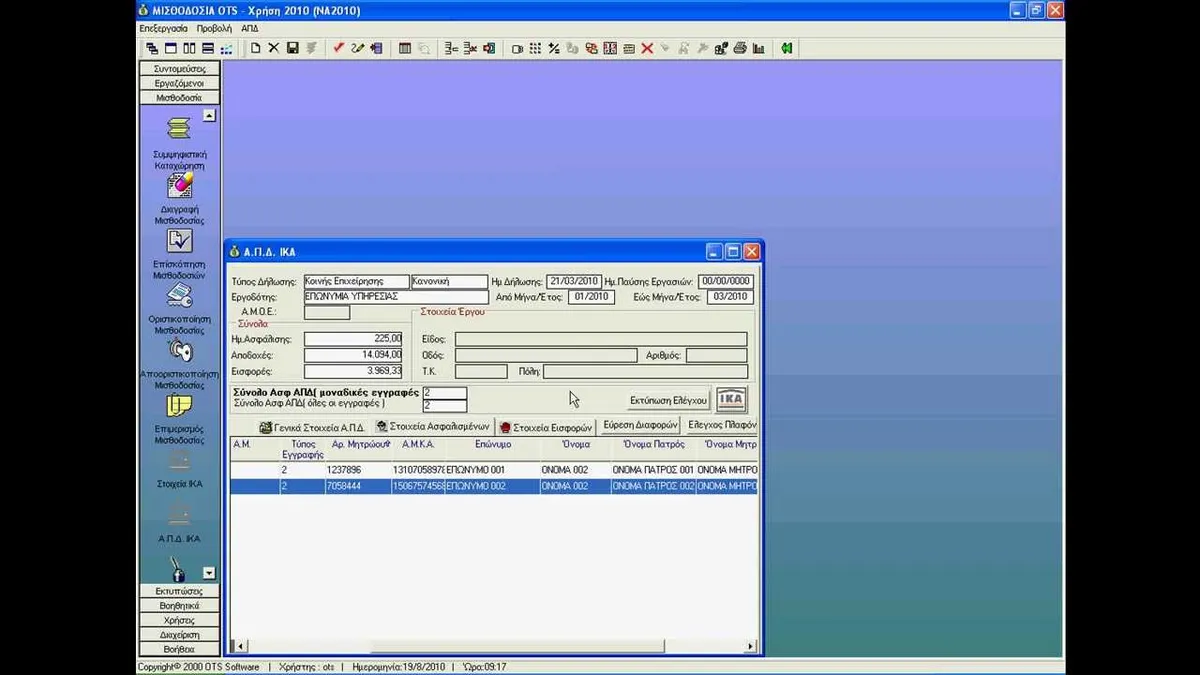Click the IKA logo button
Screen dimensions: 1200x675
point(732,399)
